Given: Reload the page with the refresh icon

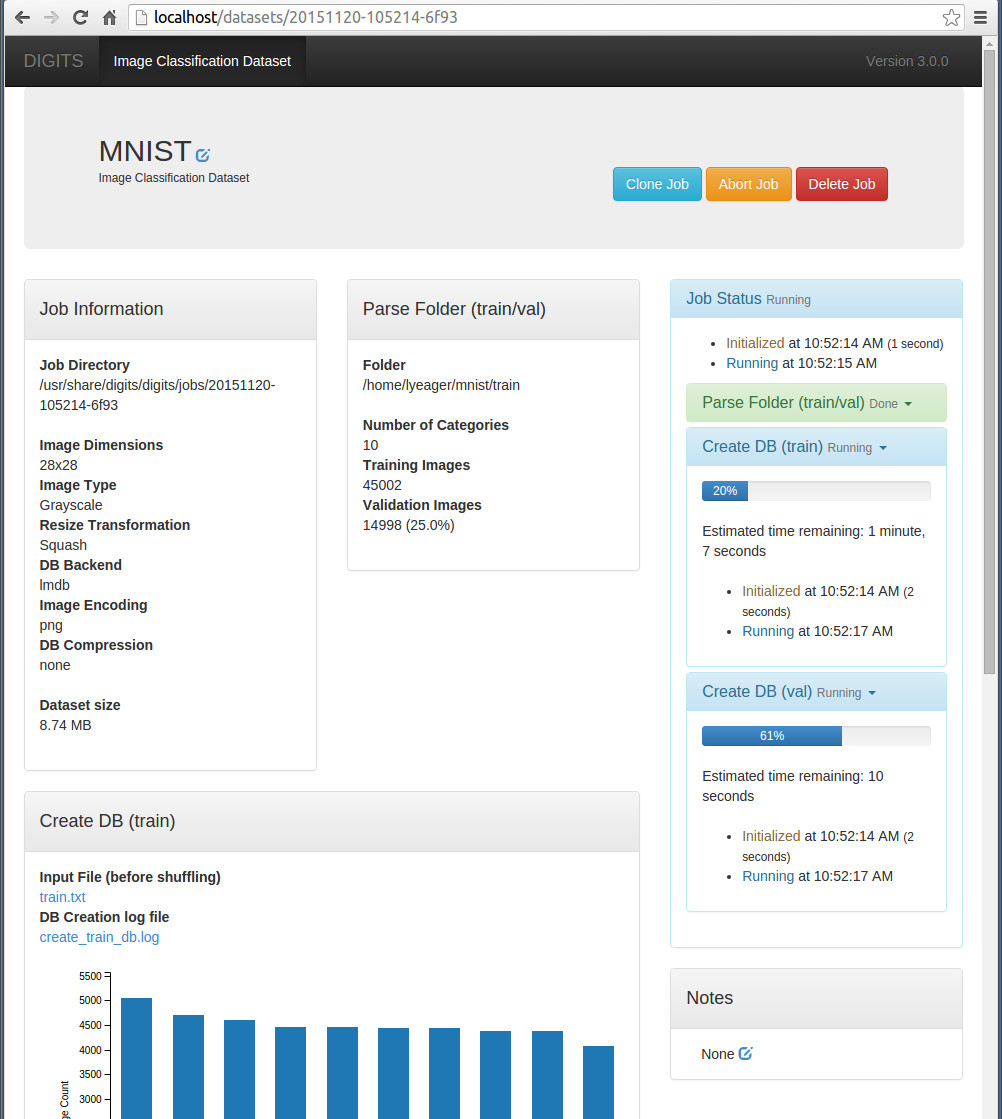Looking at the screenshot, I should [x=81, y=17].
